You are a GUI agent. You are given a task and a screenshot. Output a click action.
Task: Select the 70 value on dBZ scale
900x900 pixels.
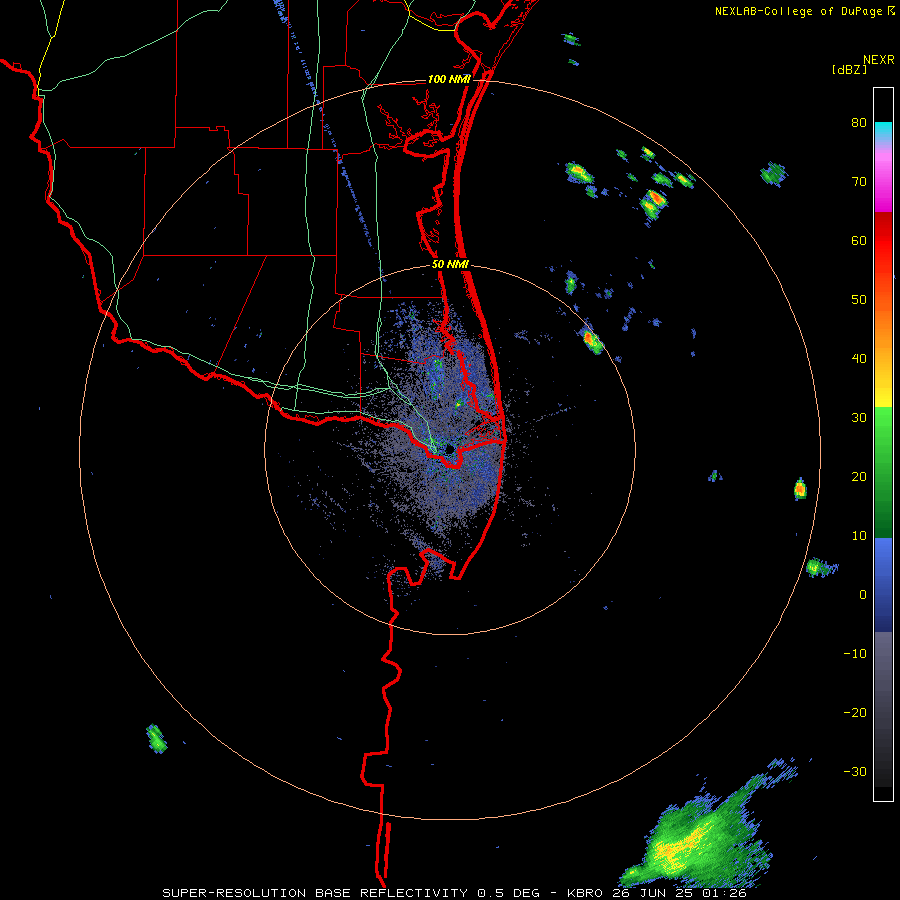click(859, 181)
